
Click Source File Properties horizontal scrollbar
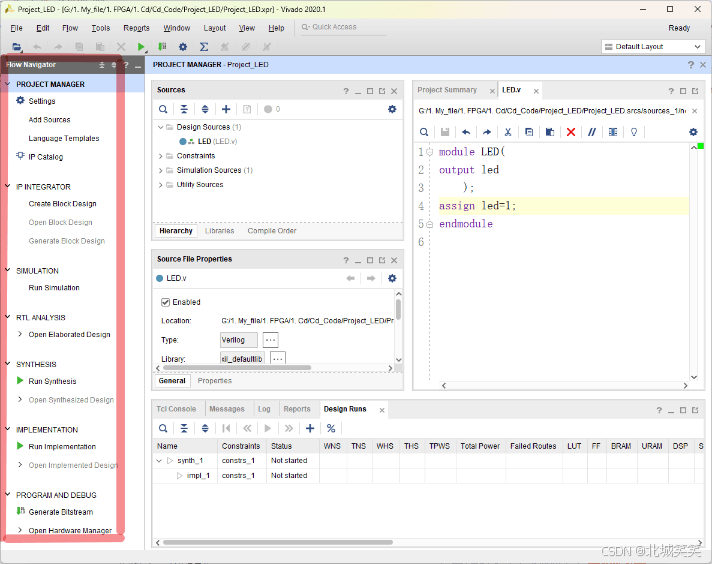(x=237, y=368)
